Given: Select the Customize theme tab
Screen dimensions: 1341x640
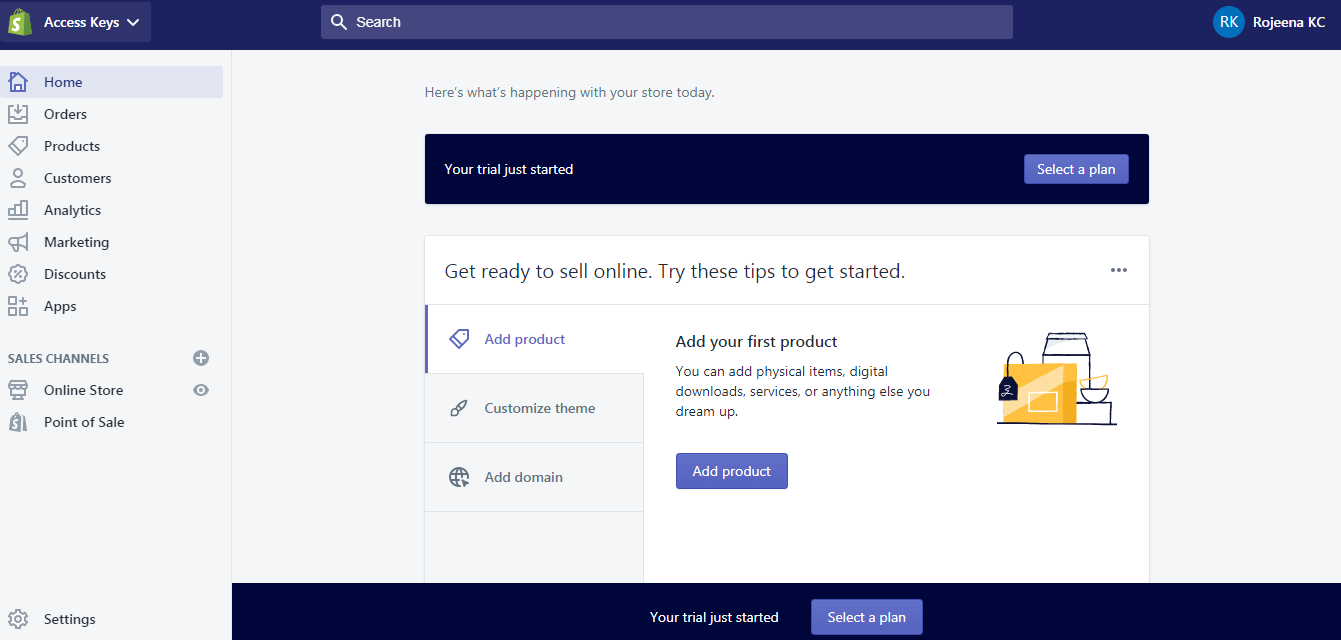Looking at the screenshot, I should (x=534, y=408).
